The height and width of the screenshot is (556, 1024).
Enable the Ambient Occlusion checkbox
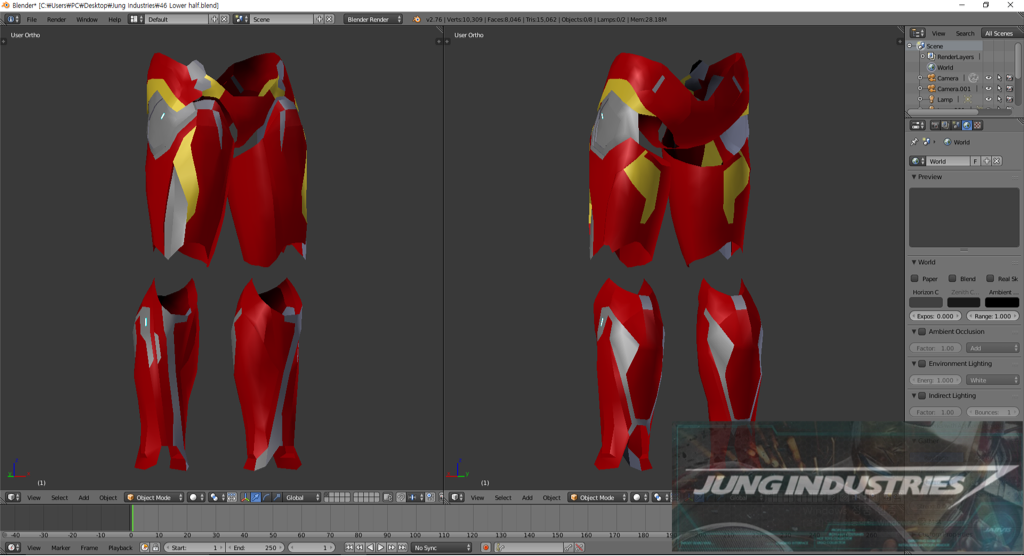tap(922, 331)
